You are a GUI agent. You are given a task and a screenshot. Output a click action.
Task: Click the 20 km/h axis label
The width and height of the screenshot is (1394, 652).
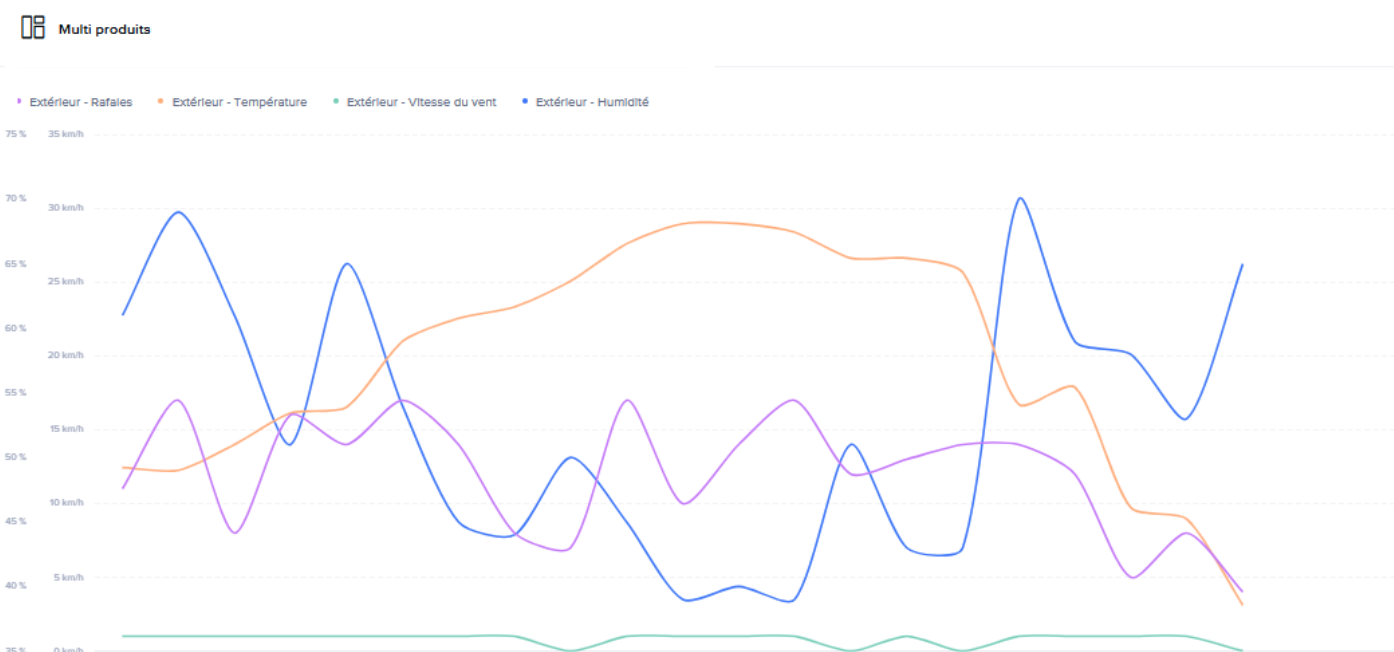coord(66,355)
